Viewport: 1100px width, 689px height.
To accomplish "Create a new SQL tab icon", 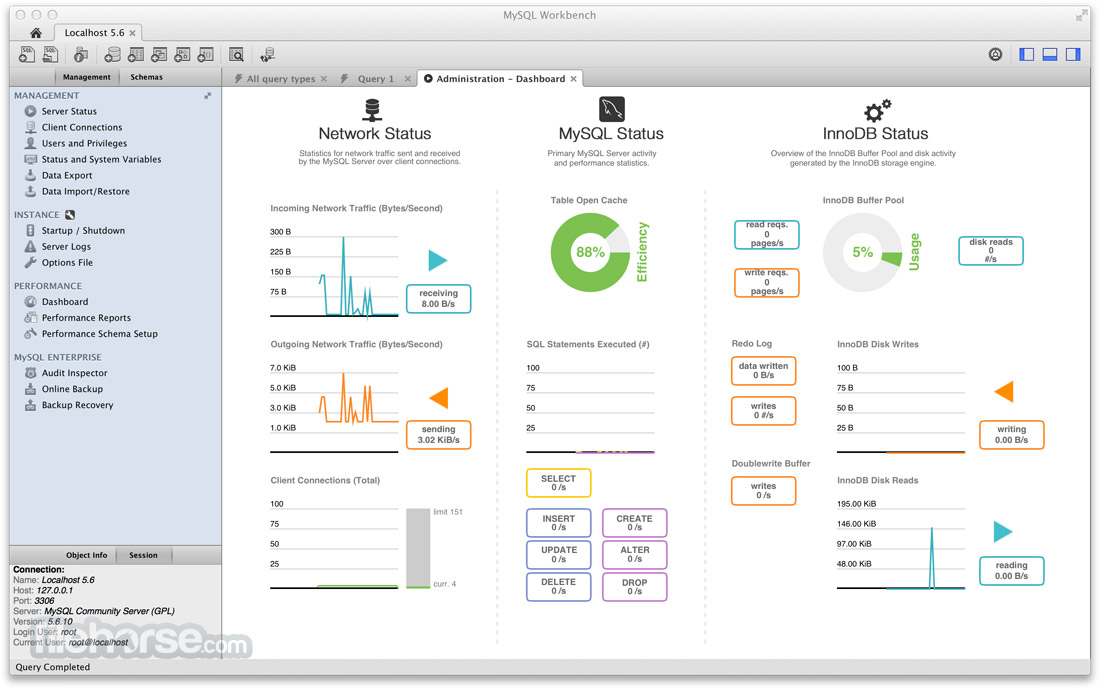I will pos(27,54).
